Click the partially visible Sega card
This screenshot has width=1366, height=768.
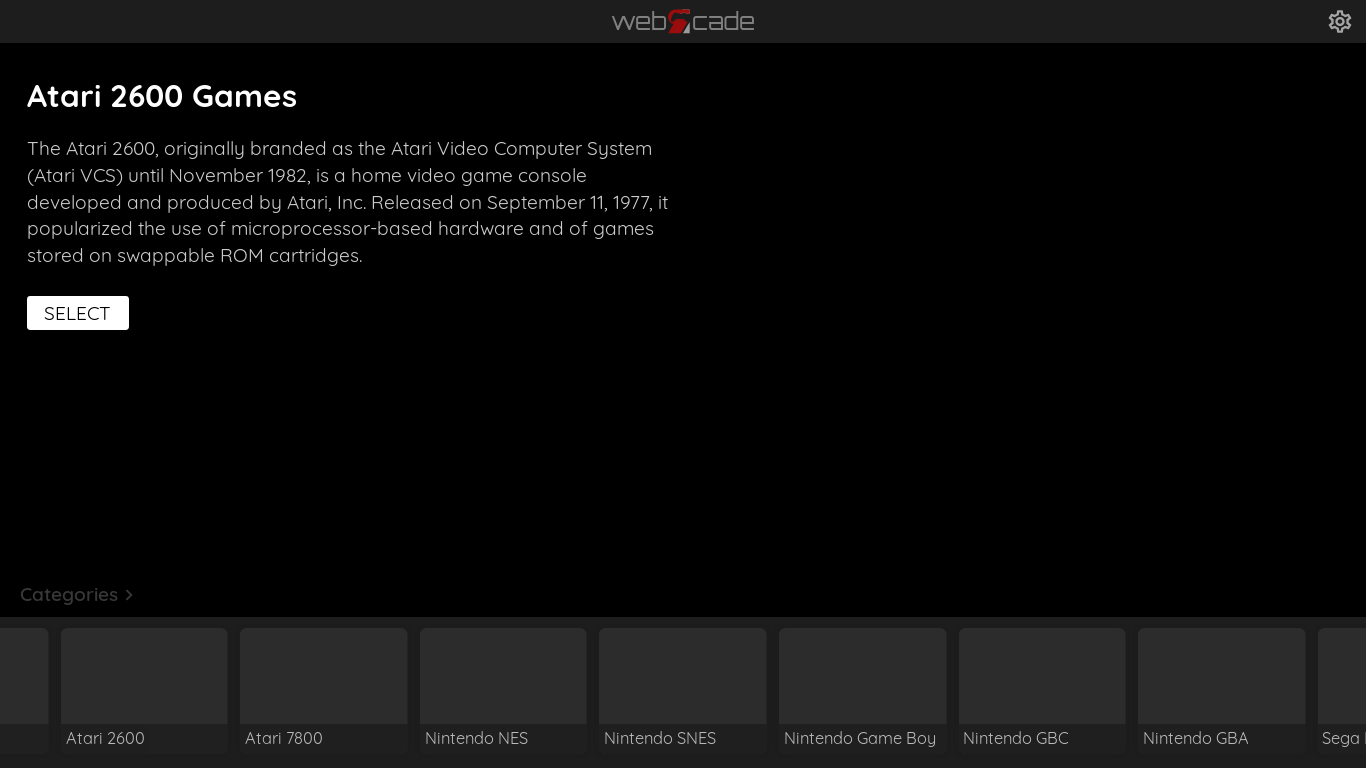click(x=1342, y=688)
